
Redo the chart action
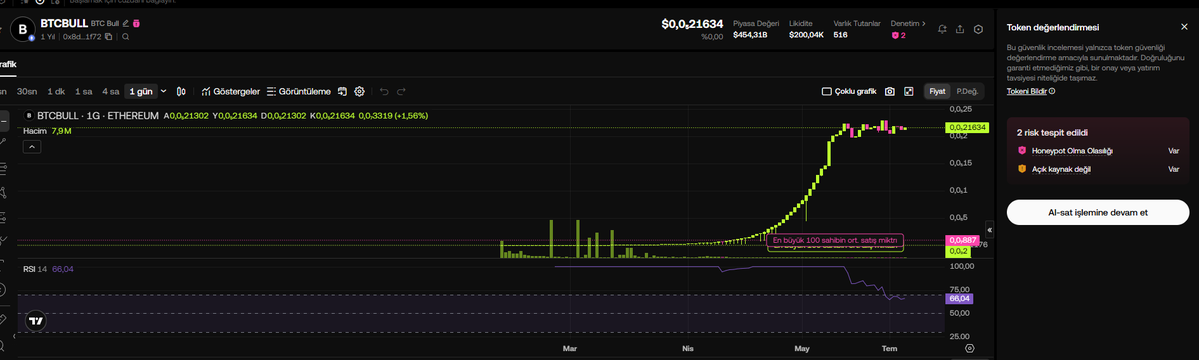pos(401,92)
